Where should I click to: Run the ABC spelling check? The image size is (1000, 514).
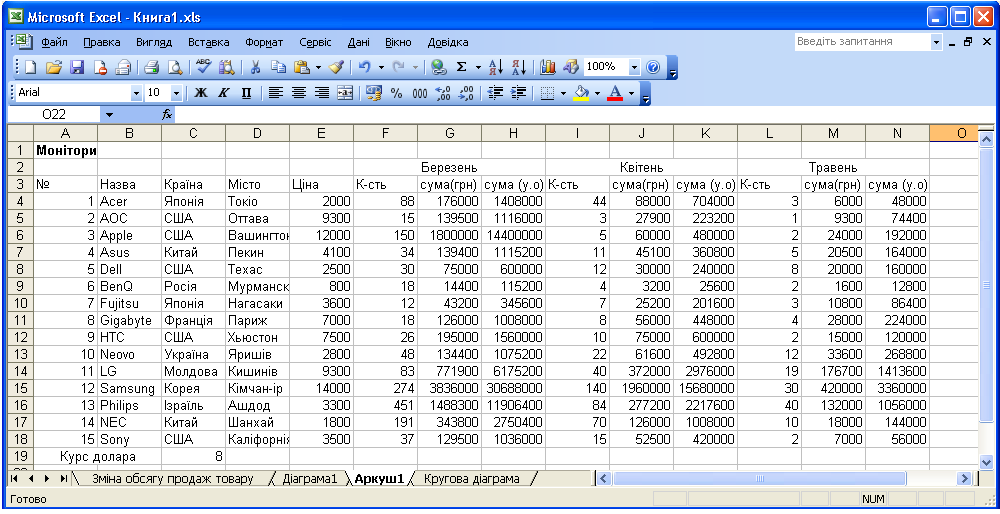(203, 67)
